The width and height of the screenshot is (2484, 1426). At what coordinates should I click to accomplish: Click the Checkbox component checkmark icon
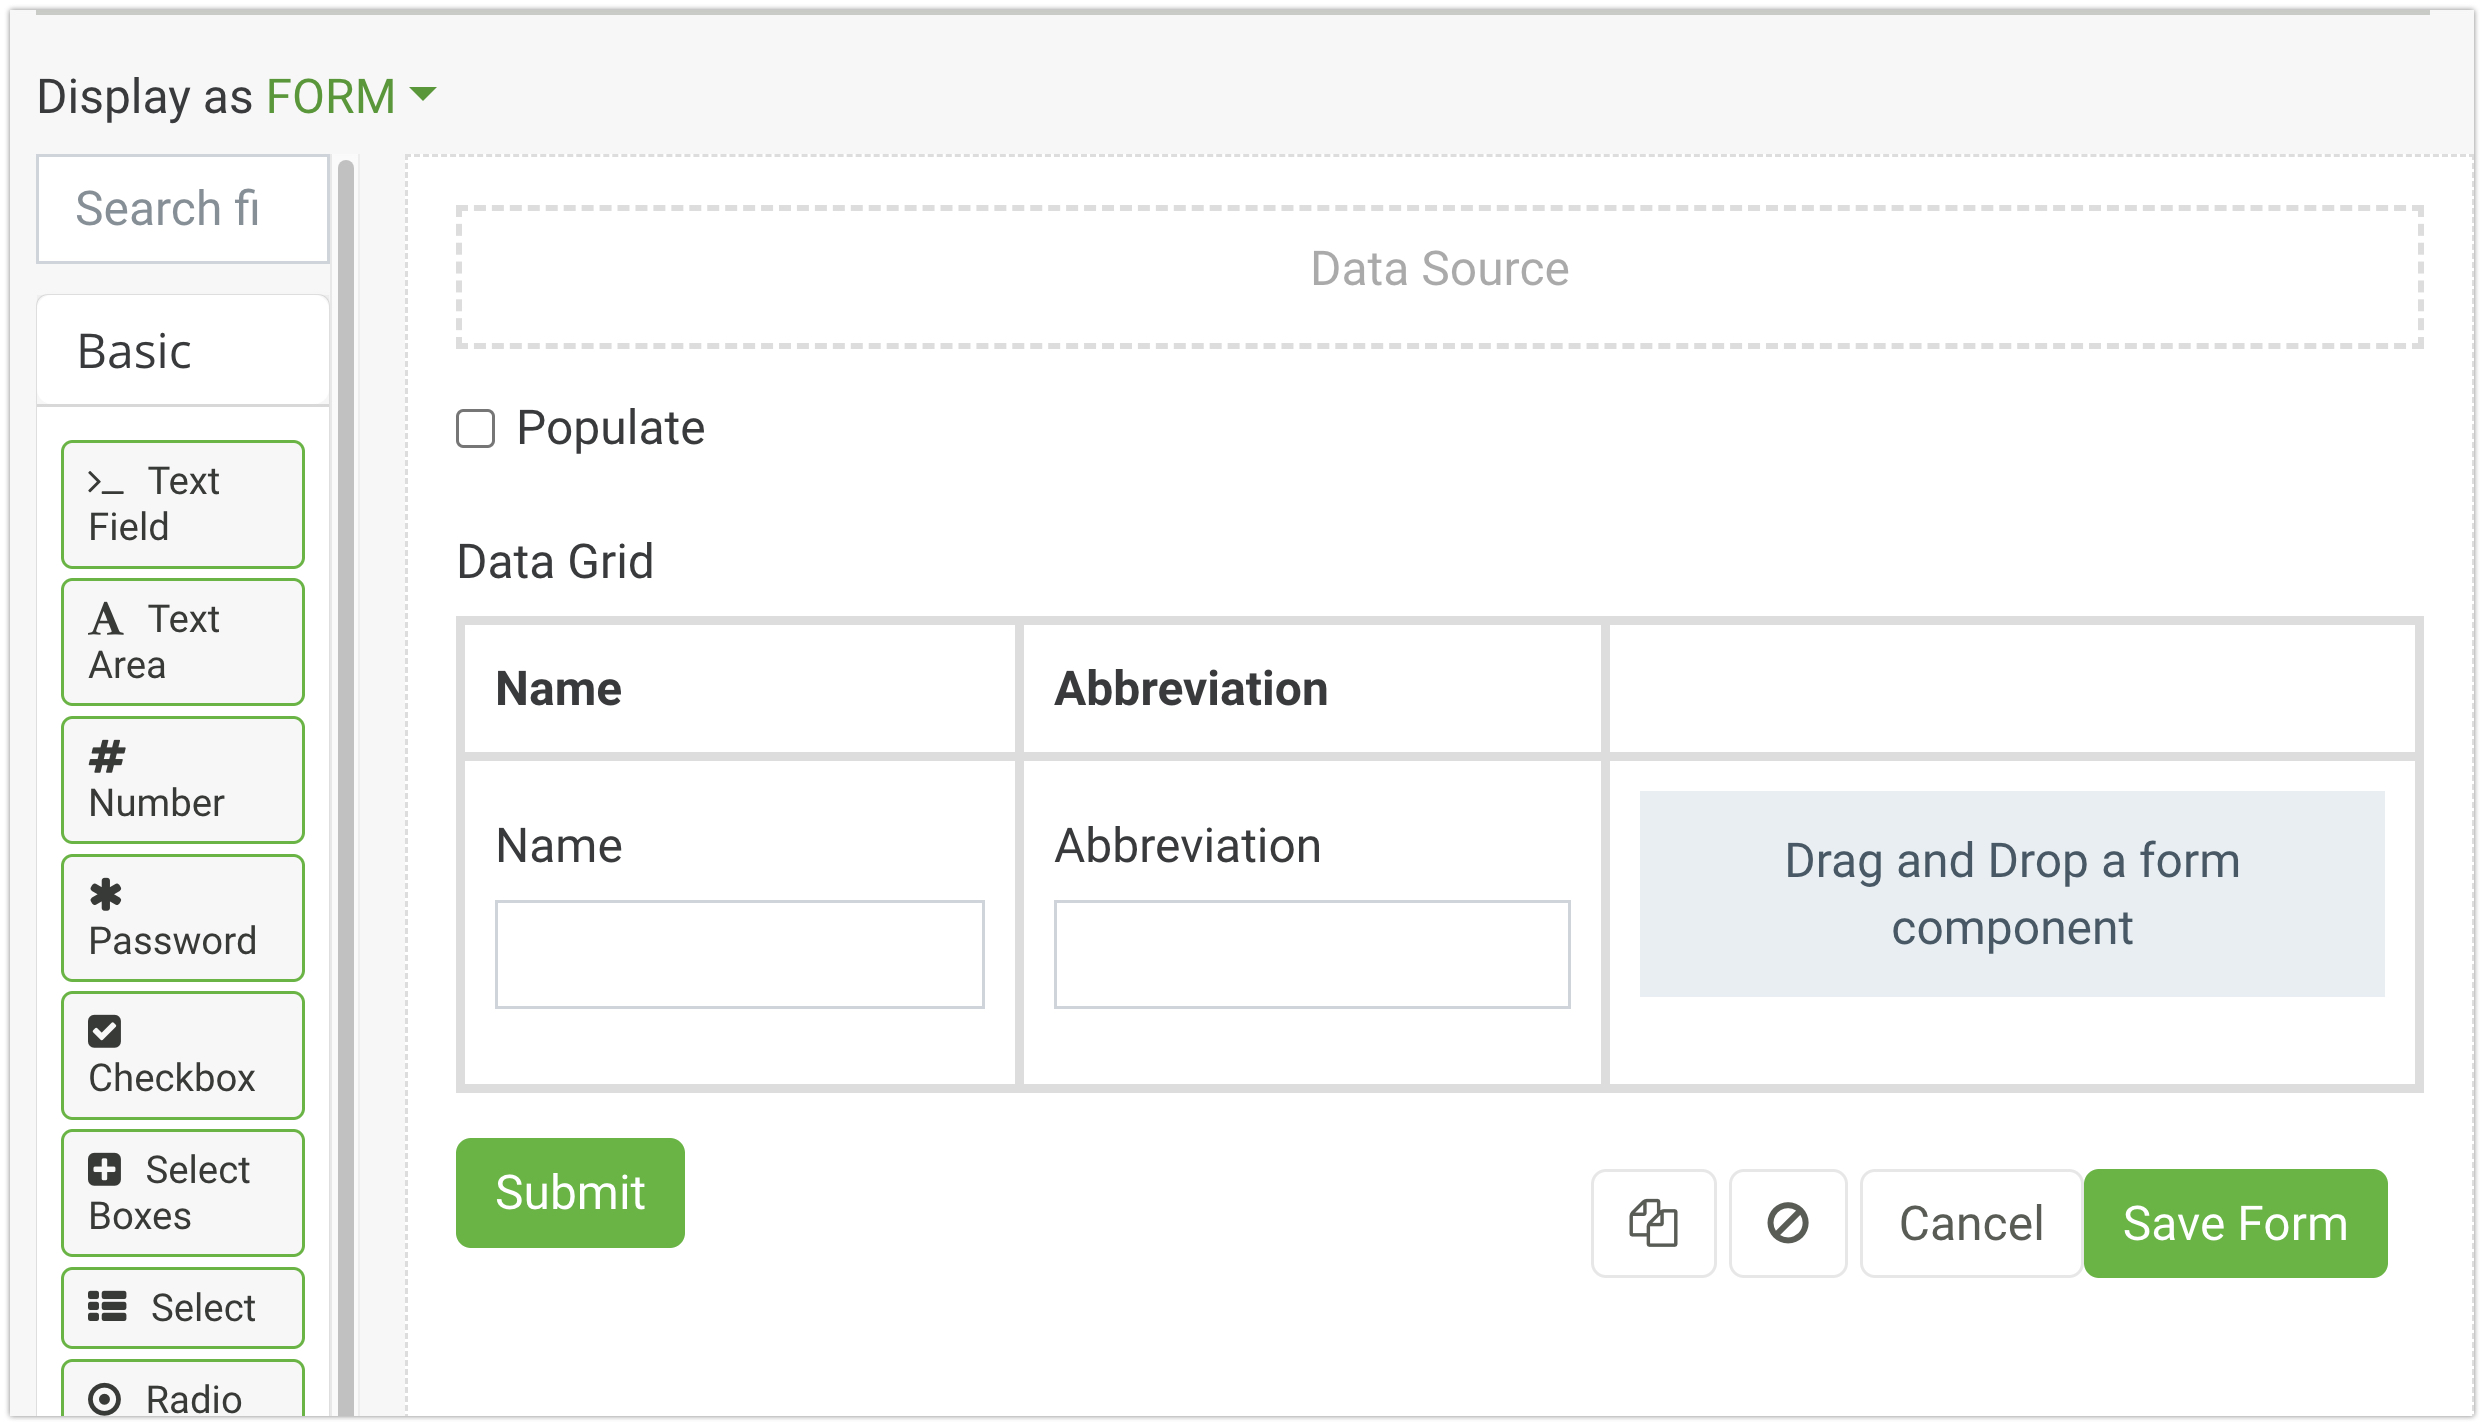click(x=105, y=1031)
